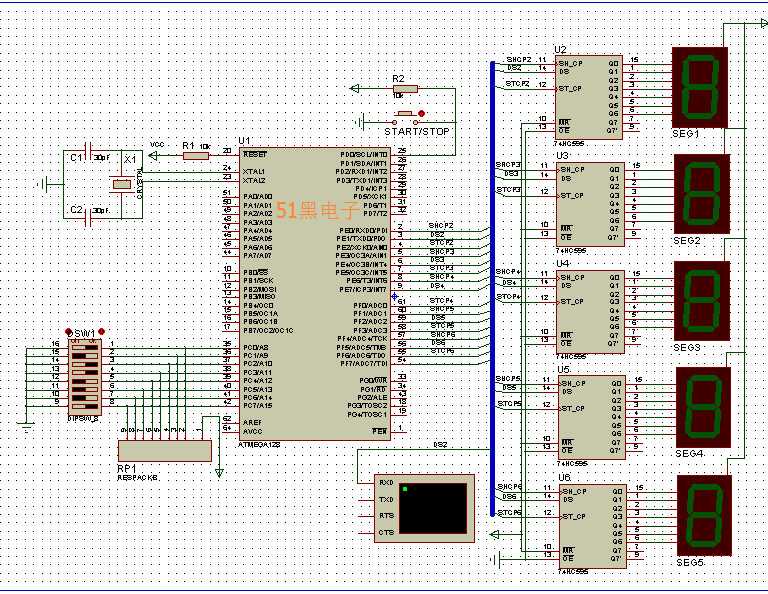768x594 pixels.
Task: Toggle DSW1 DIP switch position 3
Action: click(85, 364)
